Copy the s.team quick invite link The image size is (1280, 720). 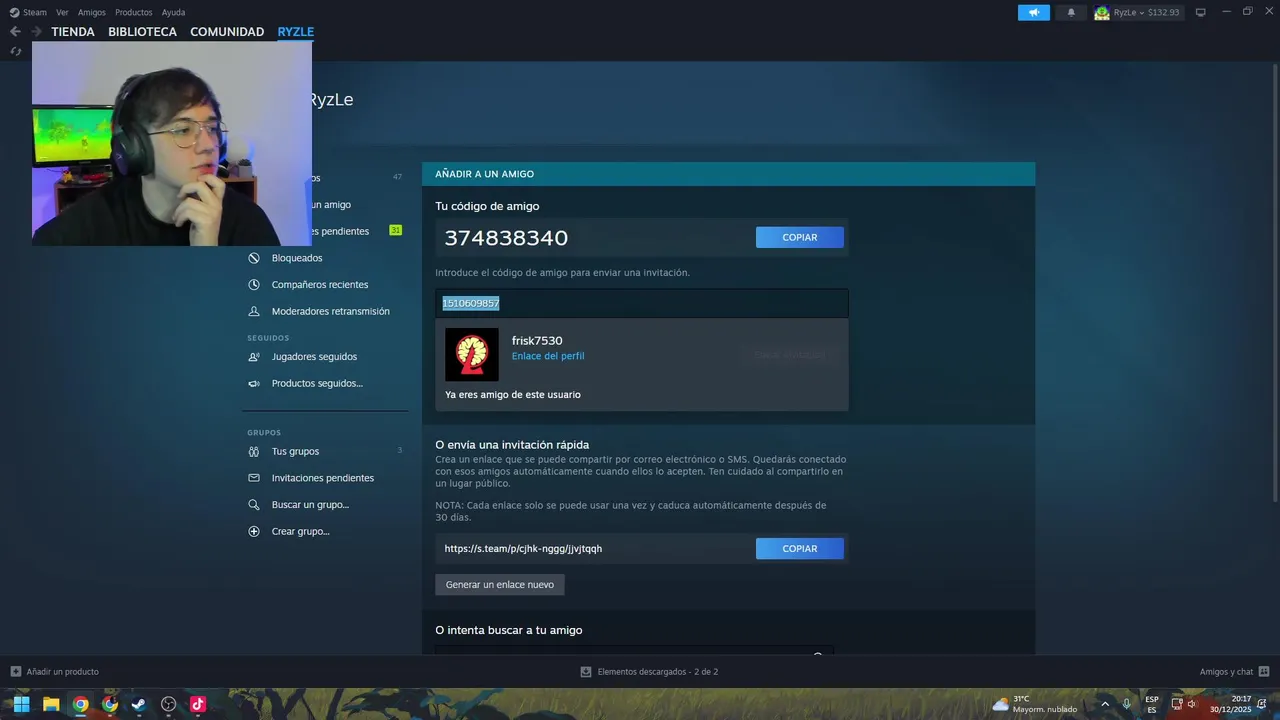[x=800, y=548]
